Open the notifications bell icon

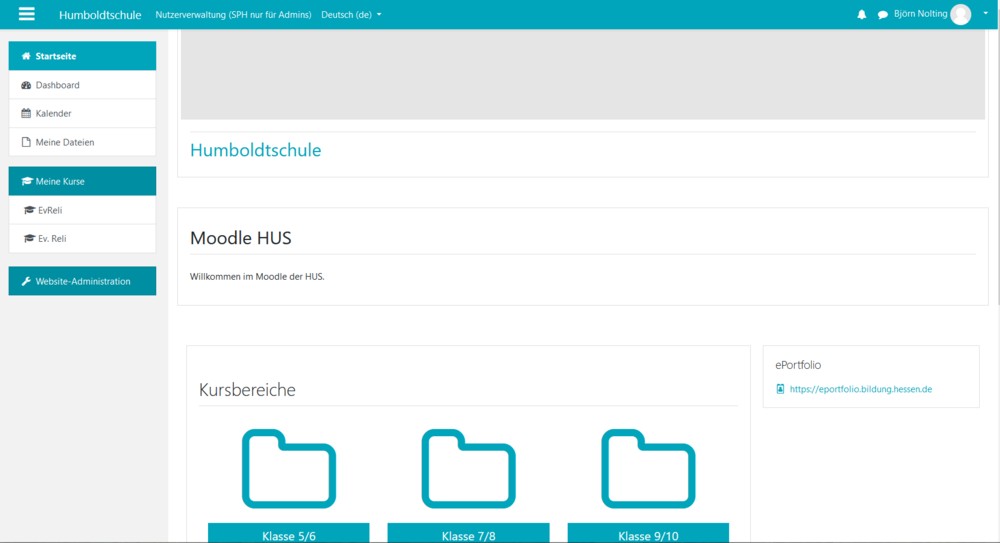pos(862,15)
